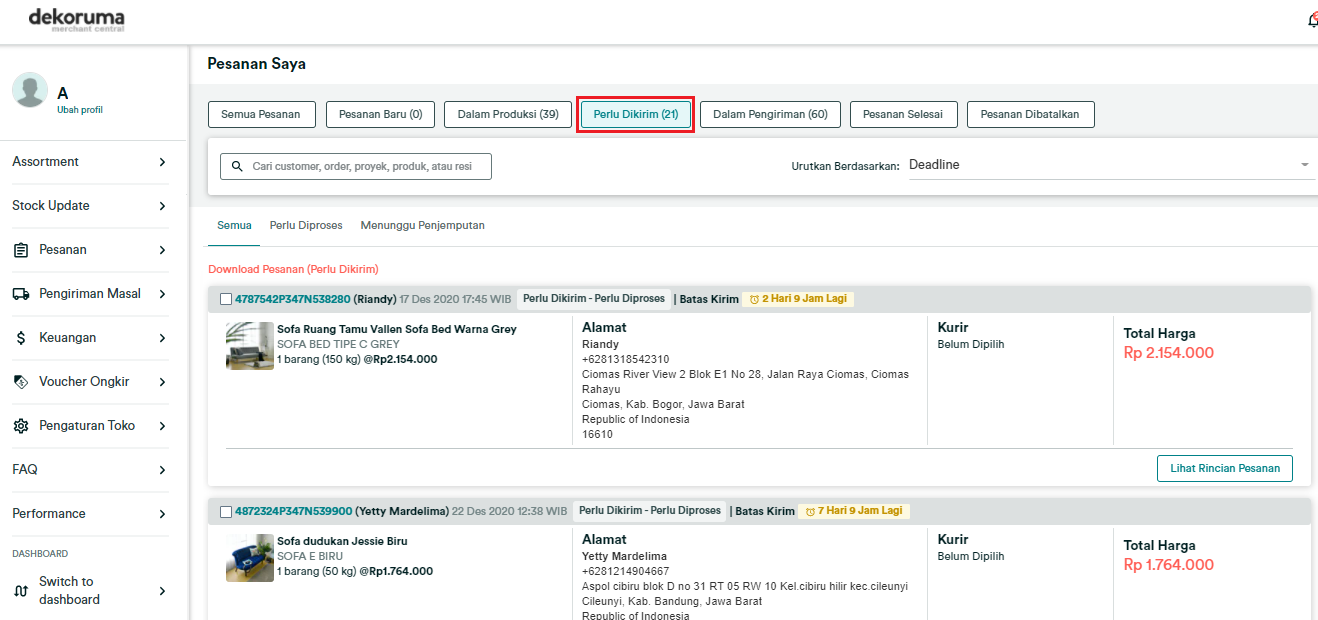This screenshot has height=620, width=1318.
Task: Open the notification bell icon
Action: [x=1312, y=20]
